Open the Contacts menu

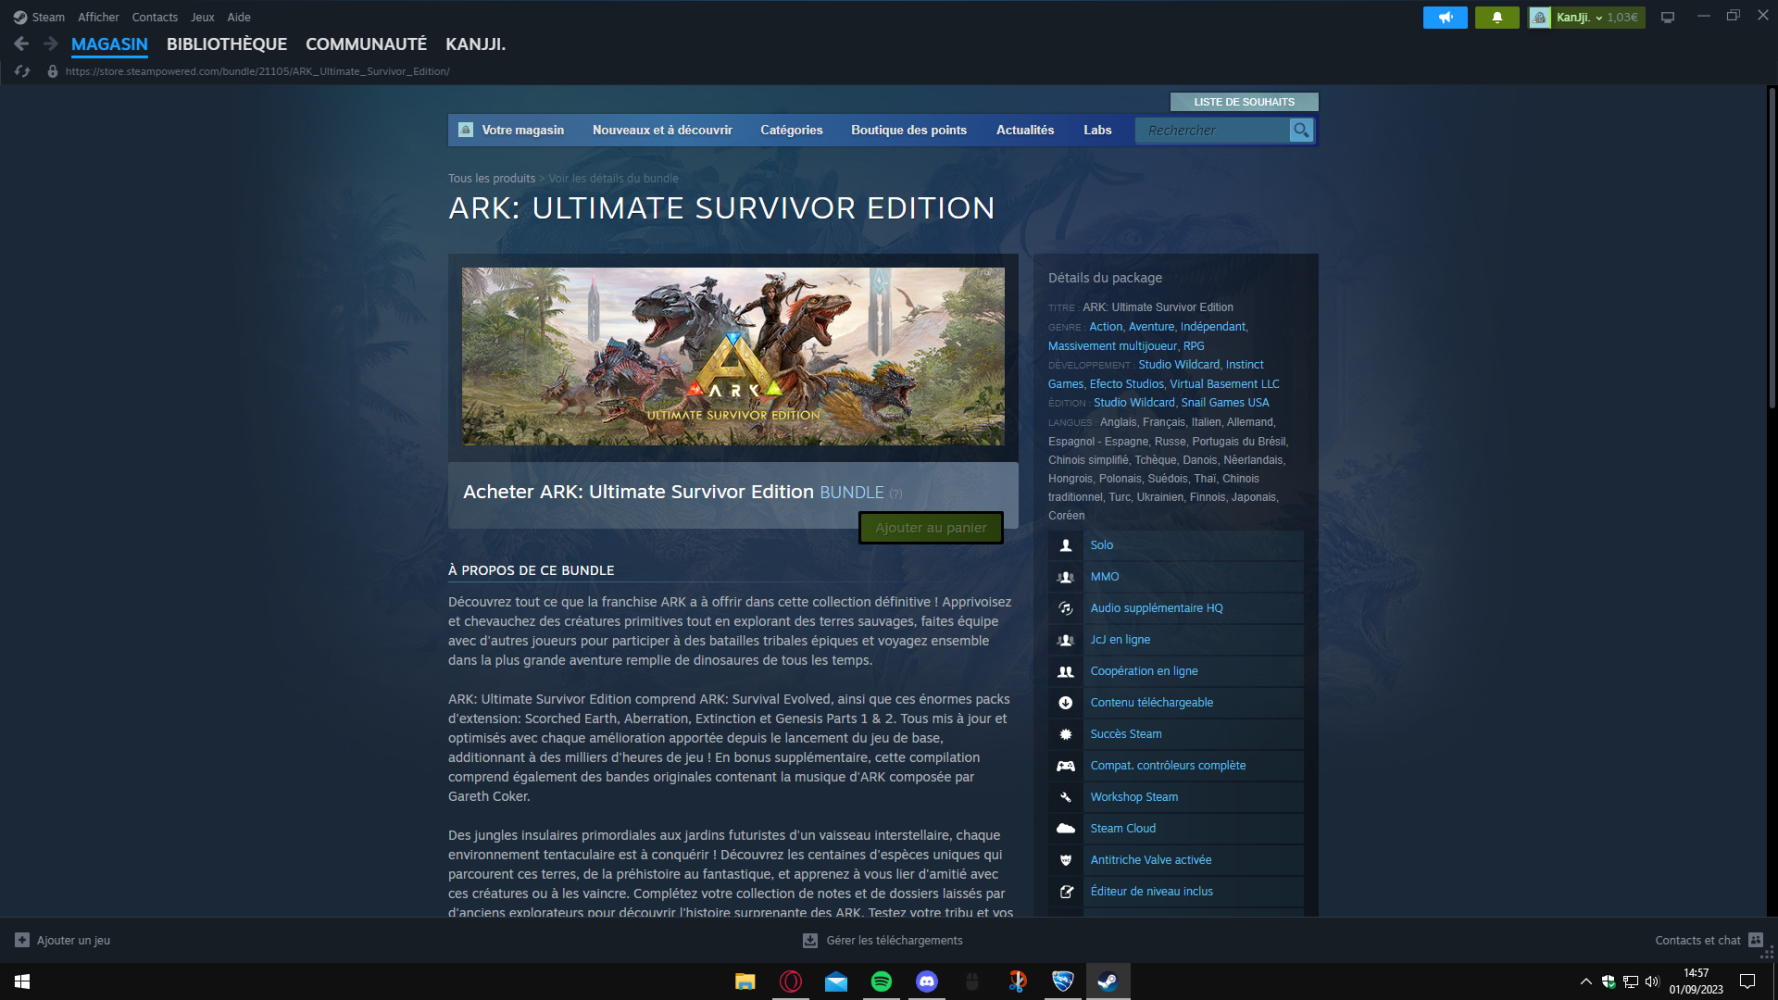tap(155, 17)
